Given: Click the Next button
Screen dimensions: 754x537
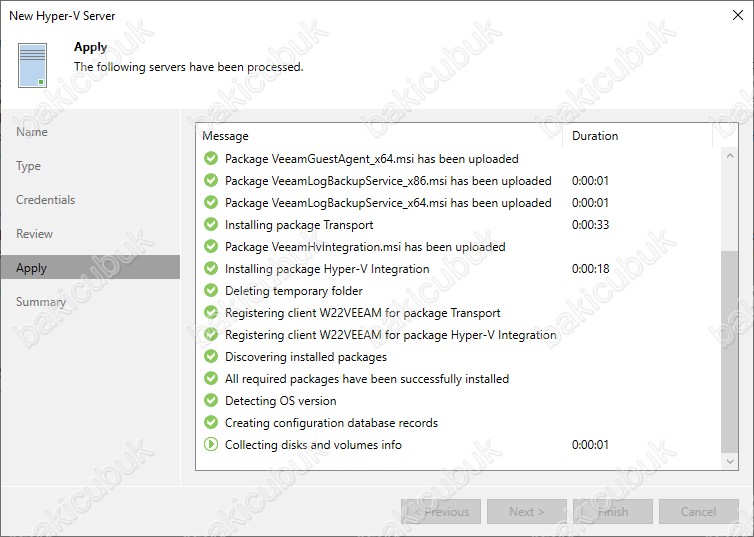Looking at the screenshot, I should pos(527,512).
